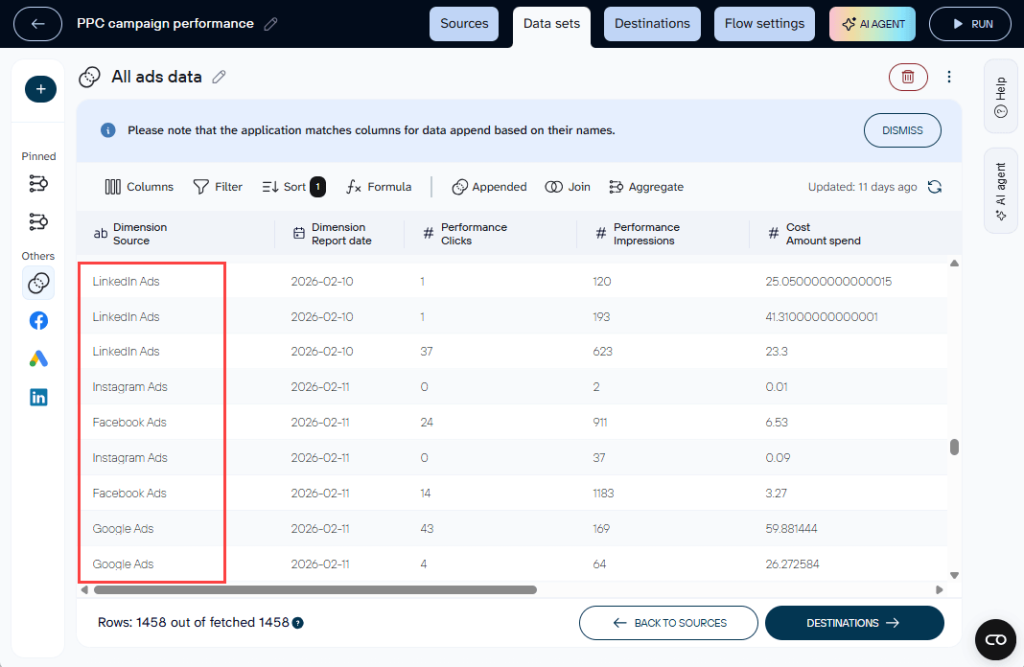Open the Facebook source in sidebar
Screen dimensions: 1024x667
coord(39,321)
